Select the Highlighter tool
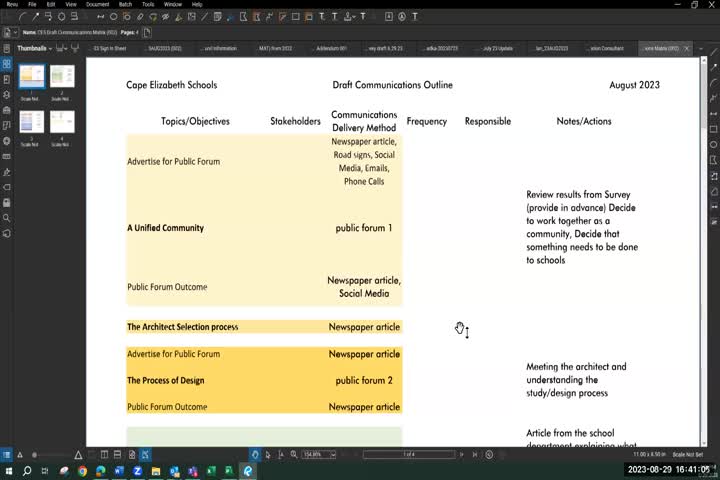The image size is (720, 480). [179, 17]
